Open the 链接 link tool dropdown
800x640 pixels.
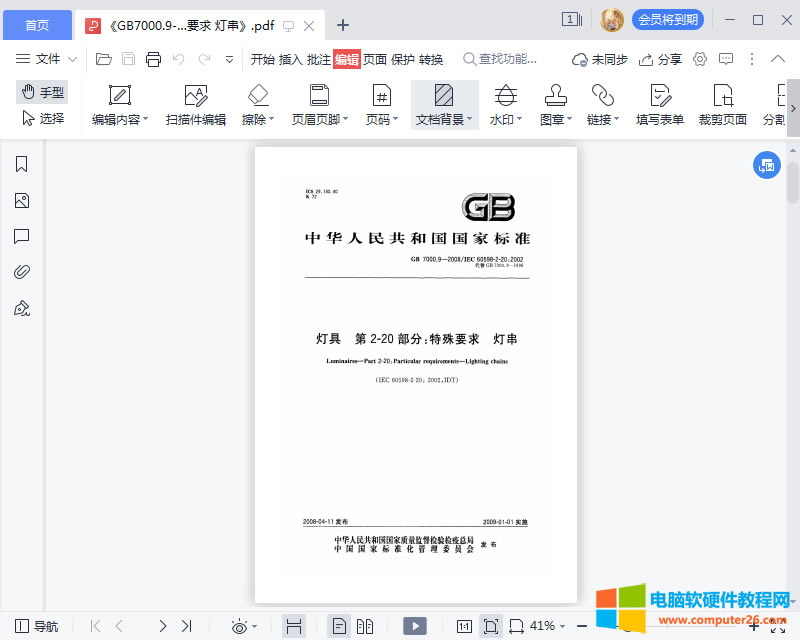tap(604, 104)
